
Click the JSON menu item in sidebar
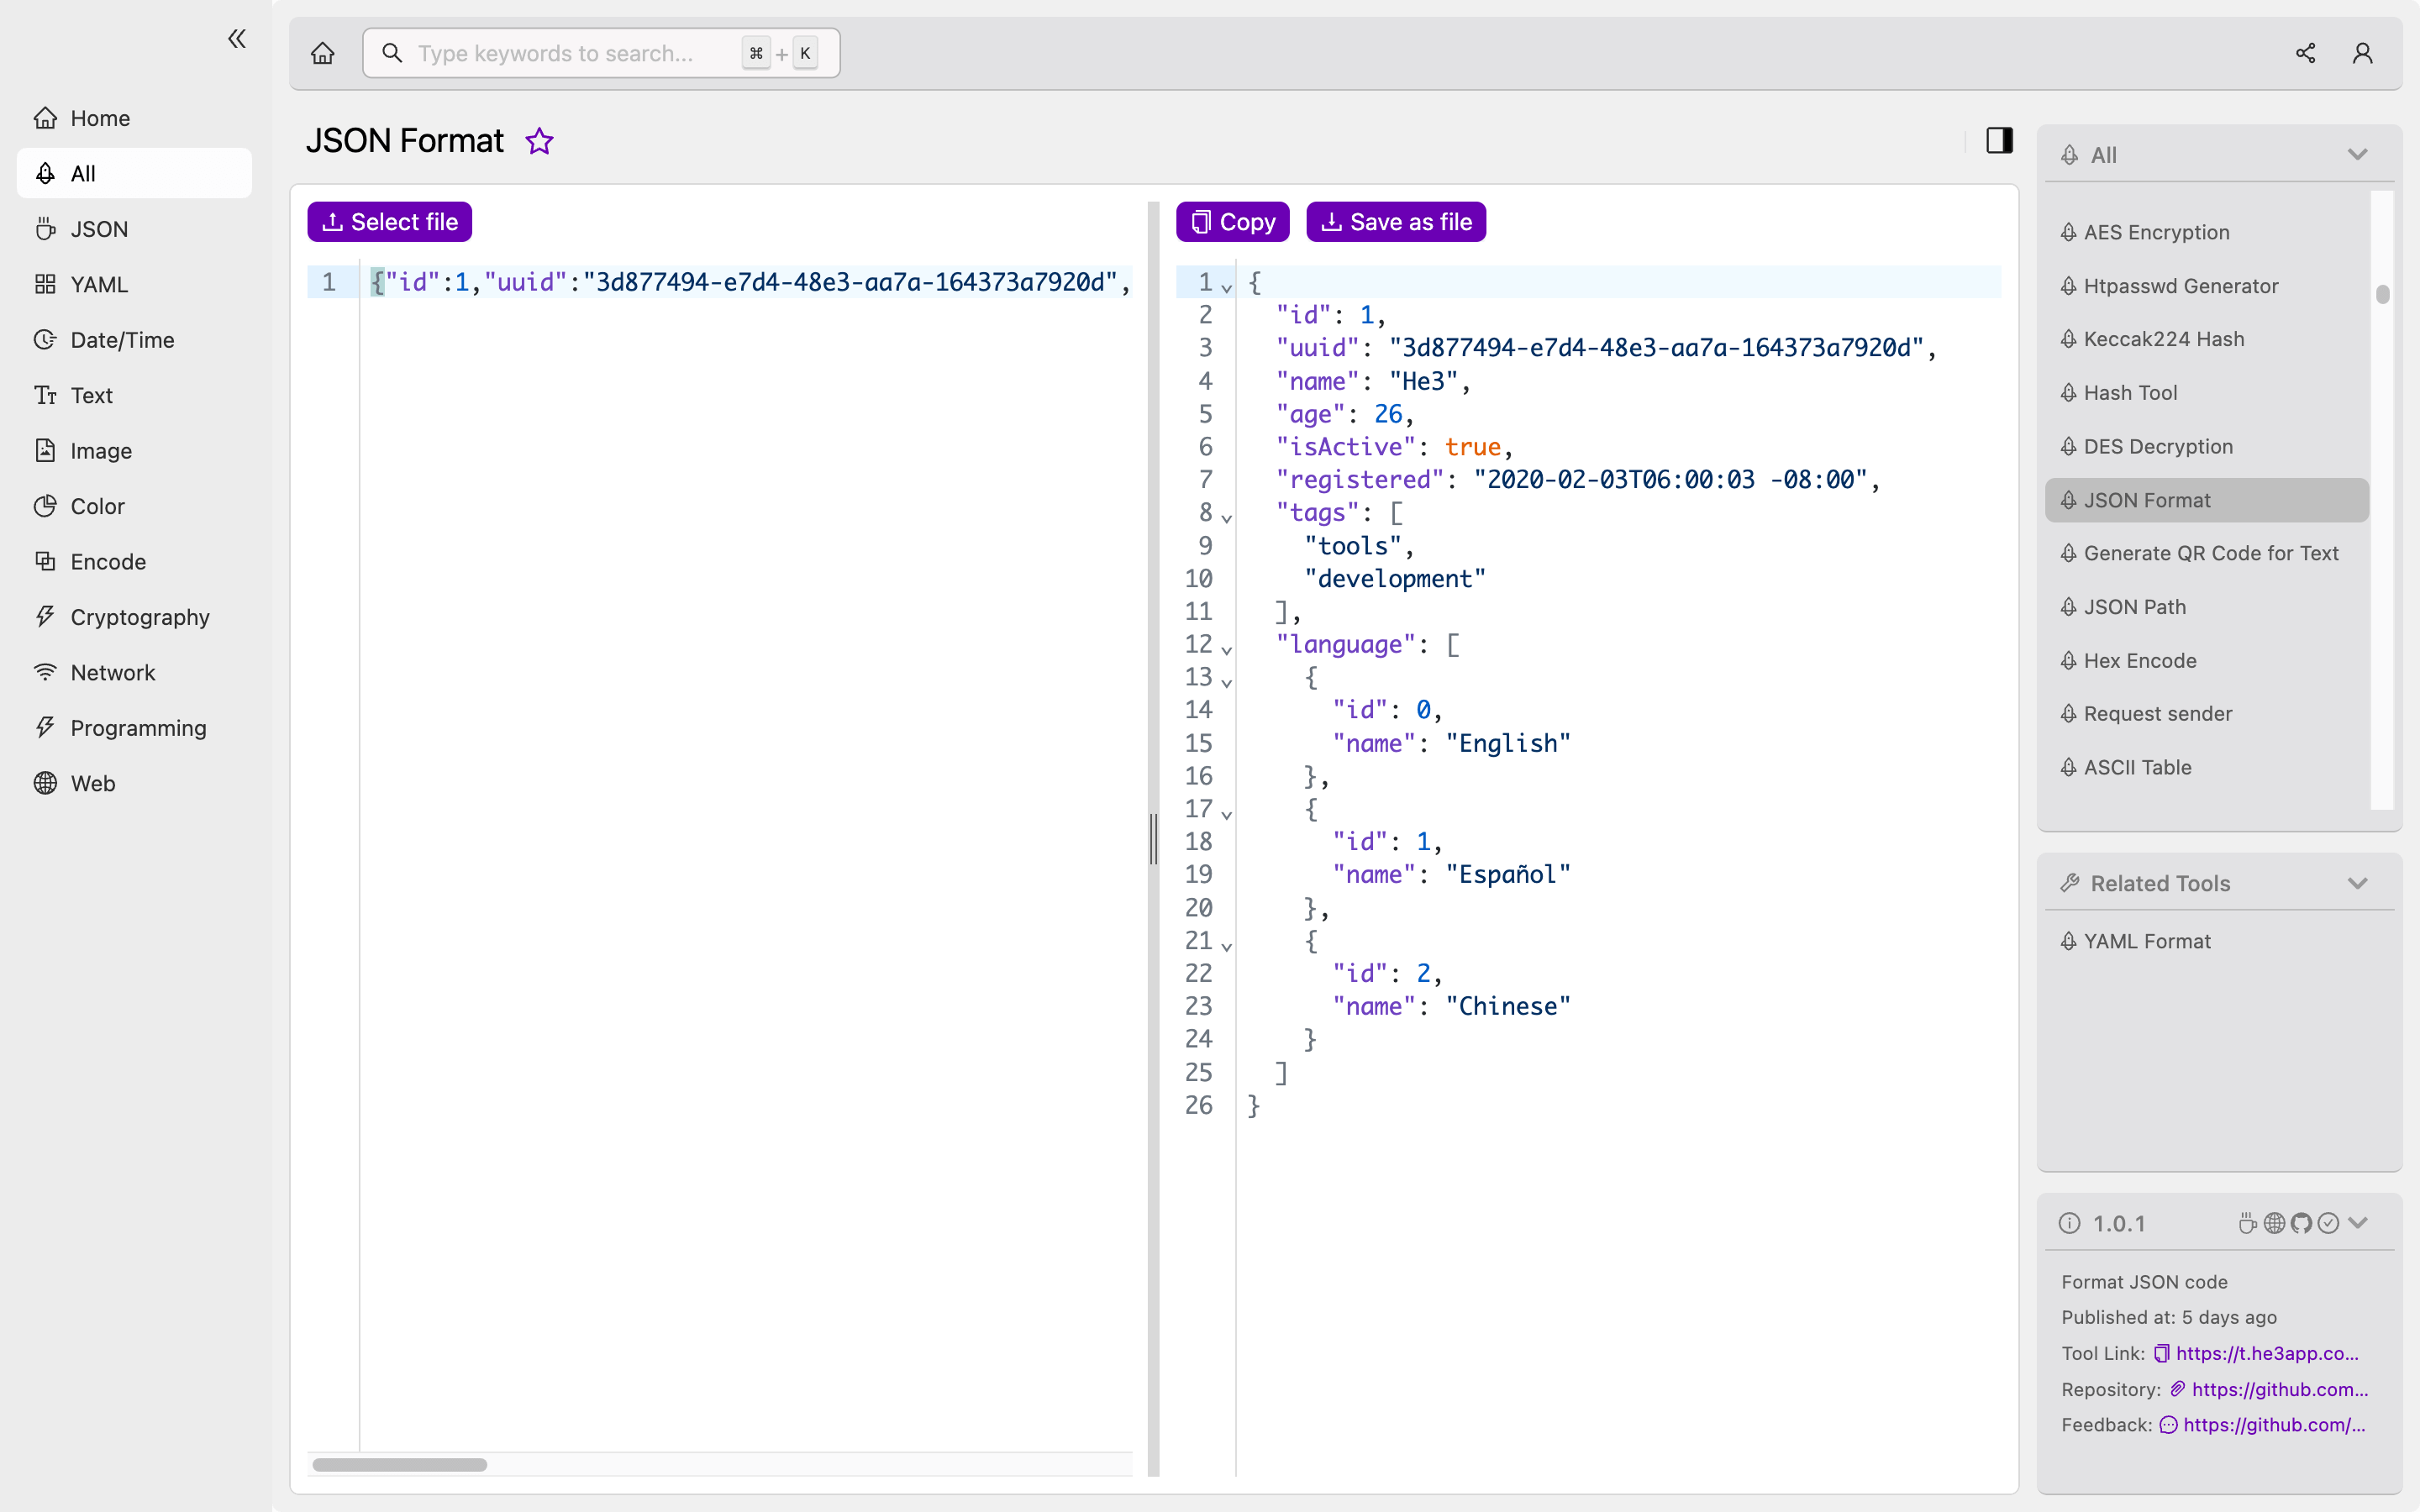click(x=99, y=228)
